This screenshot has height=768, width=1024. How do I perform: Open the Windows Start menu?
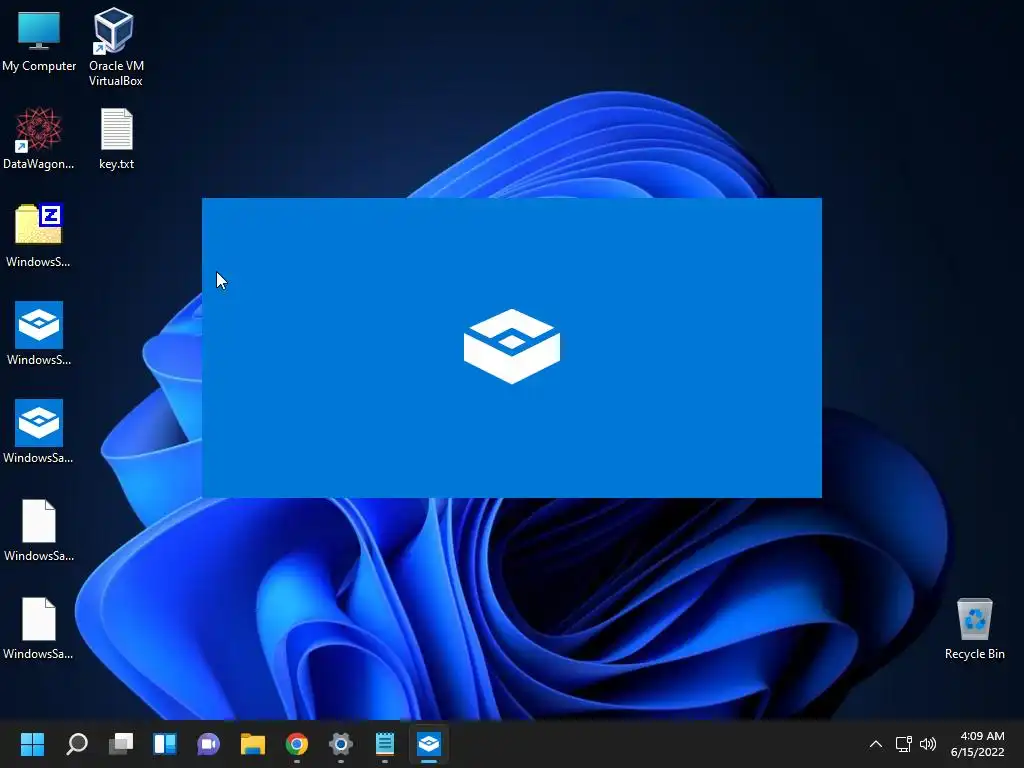coord(32,744)
